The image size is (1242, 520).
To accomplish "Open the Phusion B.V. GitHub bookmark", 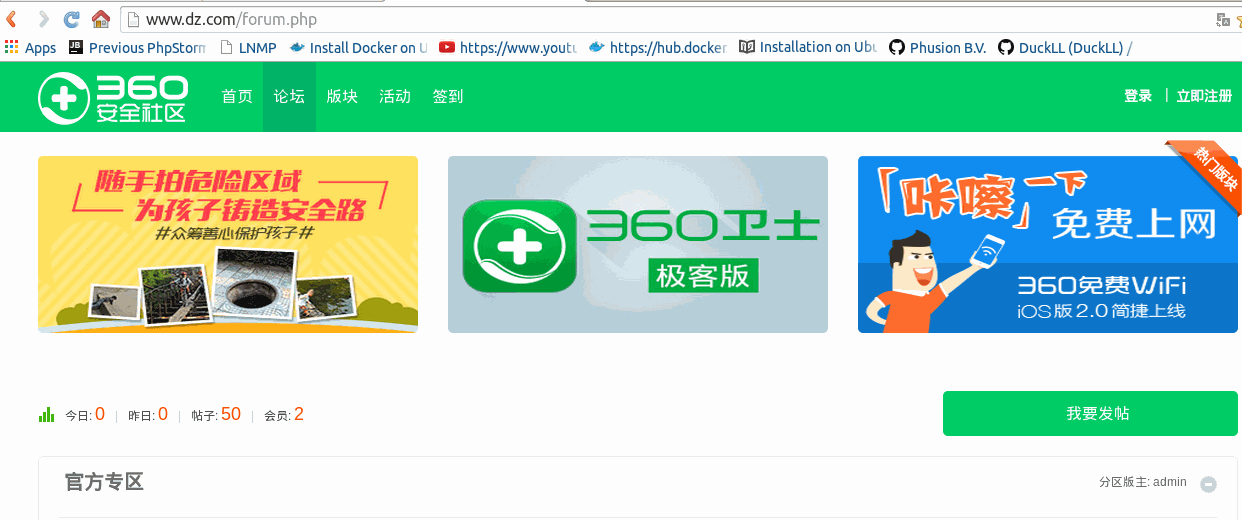I will coord(938,47).
